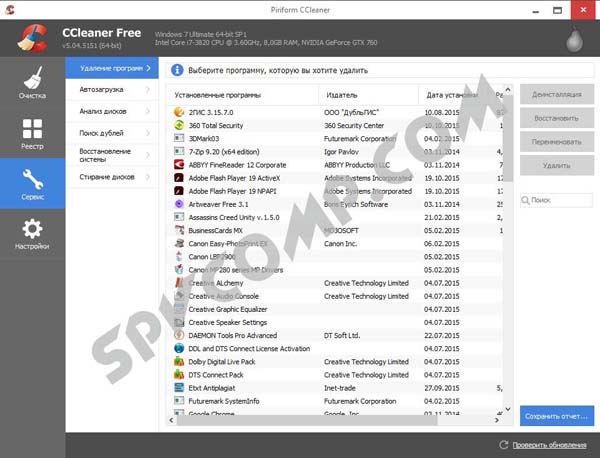The image size is (600, 458).
Task: Open the Реестр registry section
Action: click(x=32, y=136)
